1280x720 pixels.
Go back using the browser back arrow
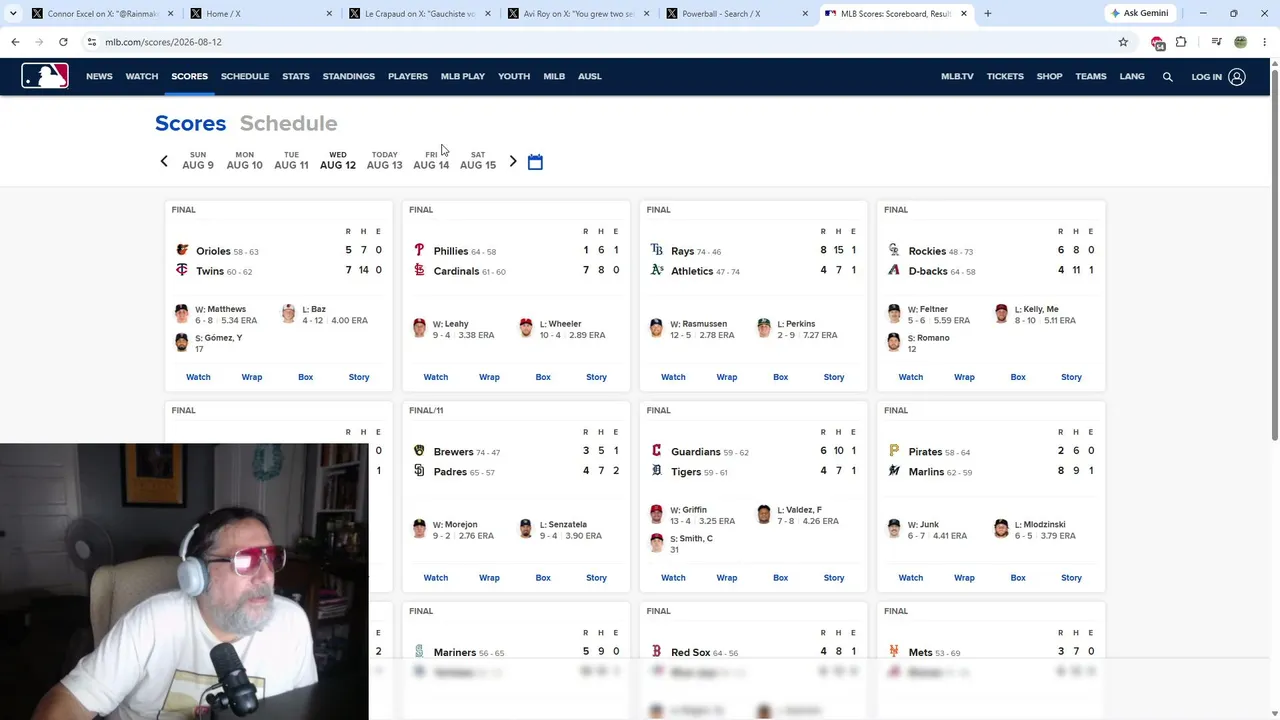(15, 42)
